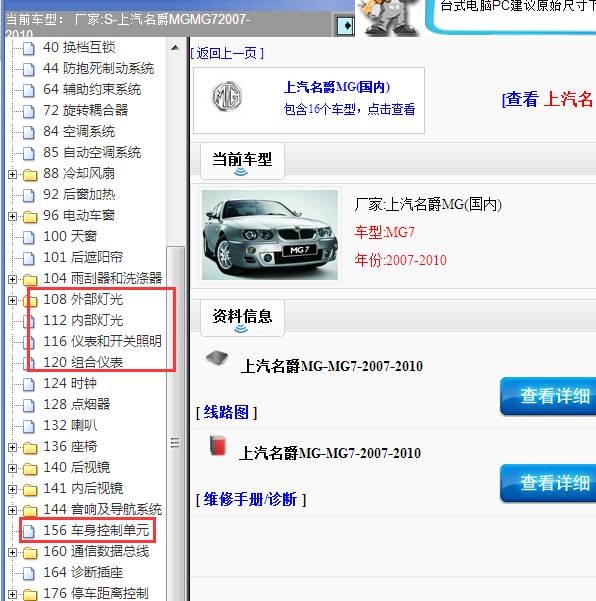
Task: Open 包含16个车型，点击查看 link
Action: point(349,109)
